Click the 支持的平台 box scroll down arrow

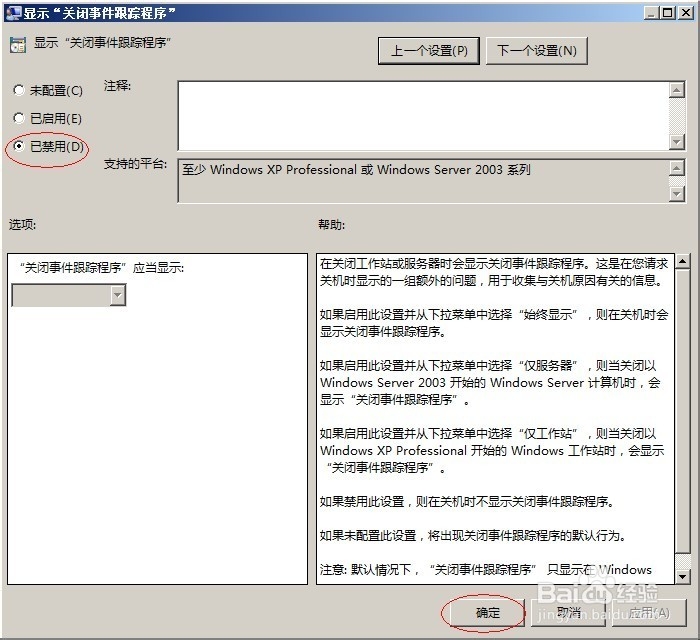click(677, 194)
